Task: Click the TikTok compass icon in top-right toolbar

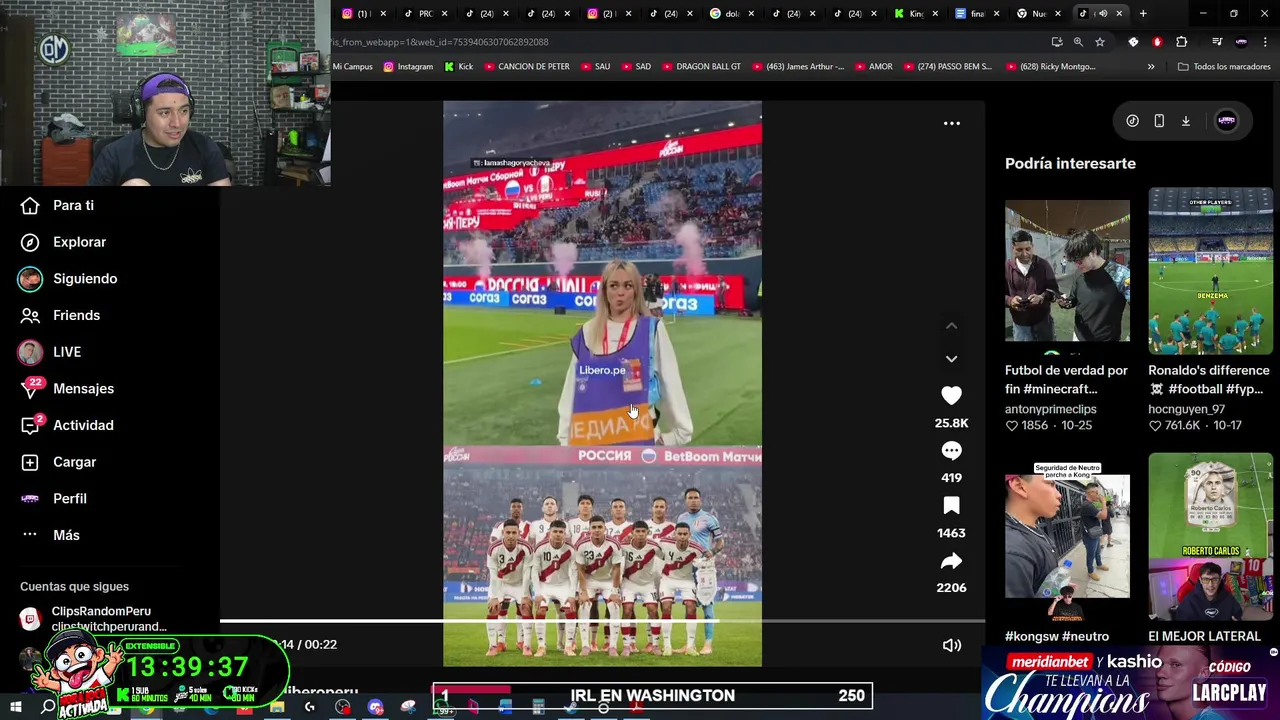Action: (x=1132, y=121)
